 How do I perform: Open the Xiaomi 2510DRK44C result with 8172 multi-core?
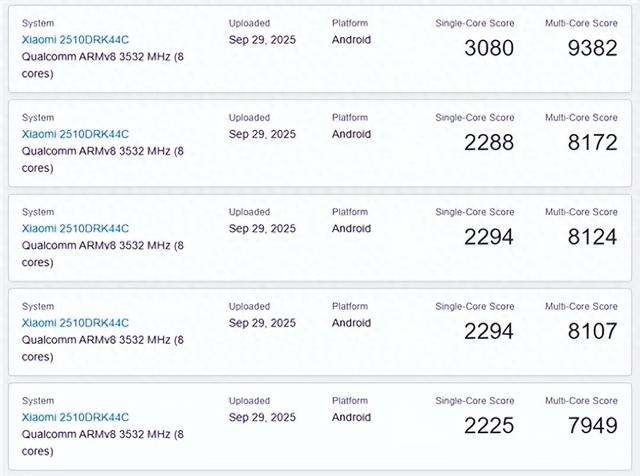coord(76,134)
